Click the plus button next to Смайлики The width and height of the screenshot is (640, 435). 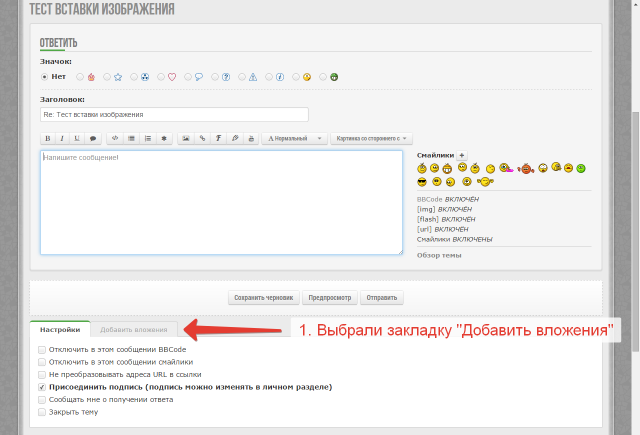tap(461, 155)
